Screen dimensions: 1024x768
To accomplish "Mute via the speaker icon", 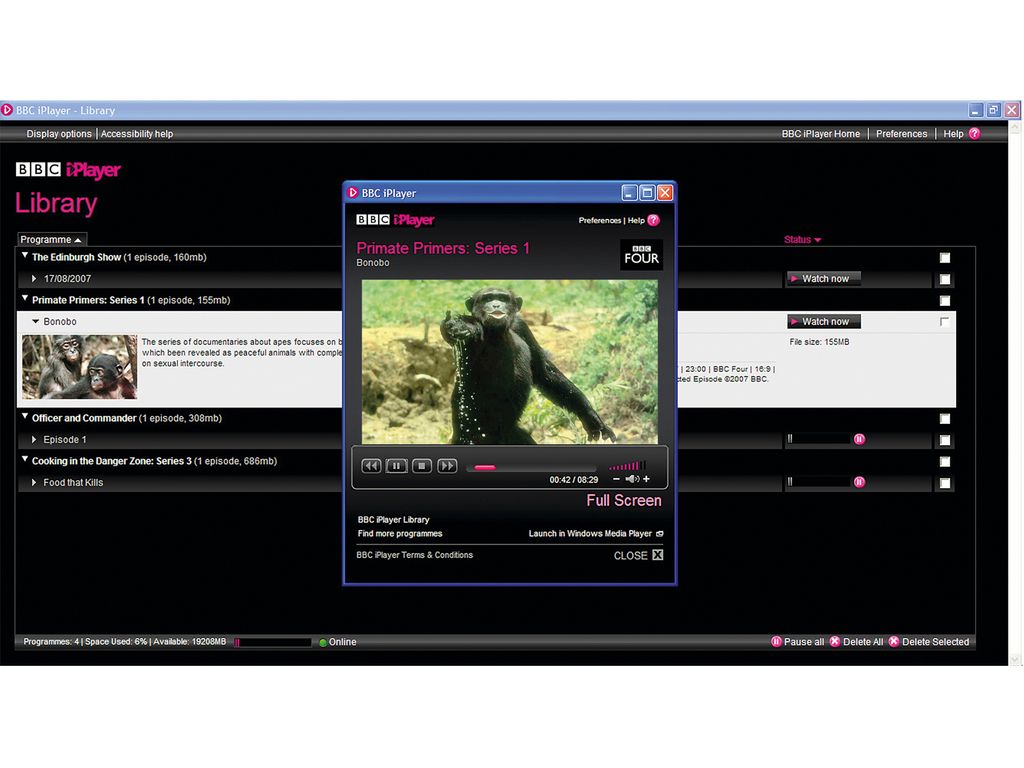I will tap(632, 479).
